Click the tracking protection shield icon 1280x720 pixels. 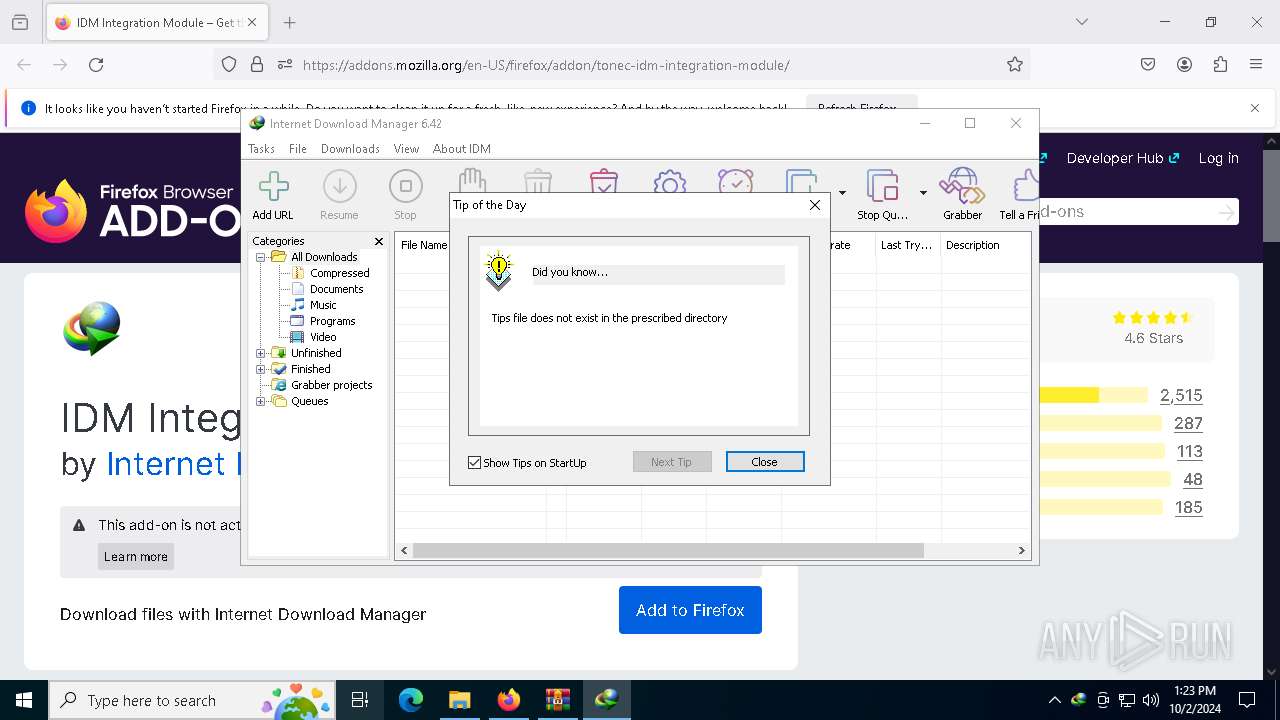[x=229, y=65]
